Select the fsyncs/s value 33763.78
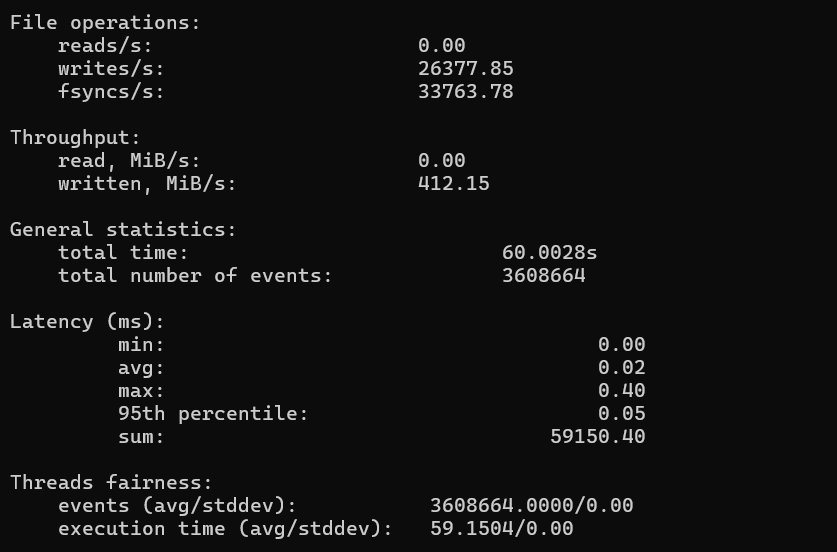The height and width of the screenshot is (552, 837). coord(465,92)
